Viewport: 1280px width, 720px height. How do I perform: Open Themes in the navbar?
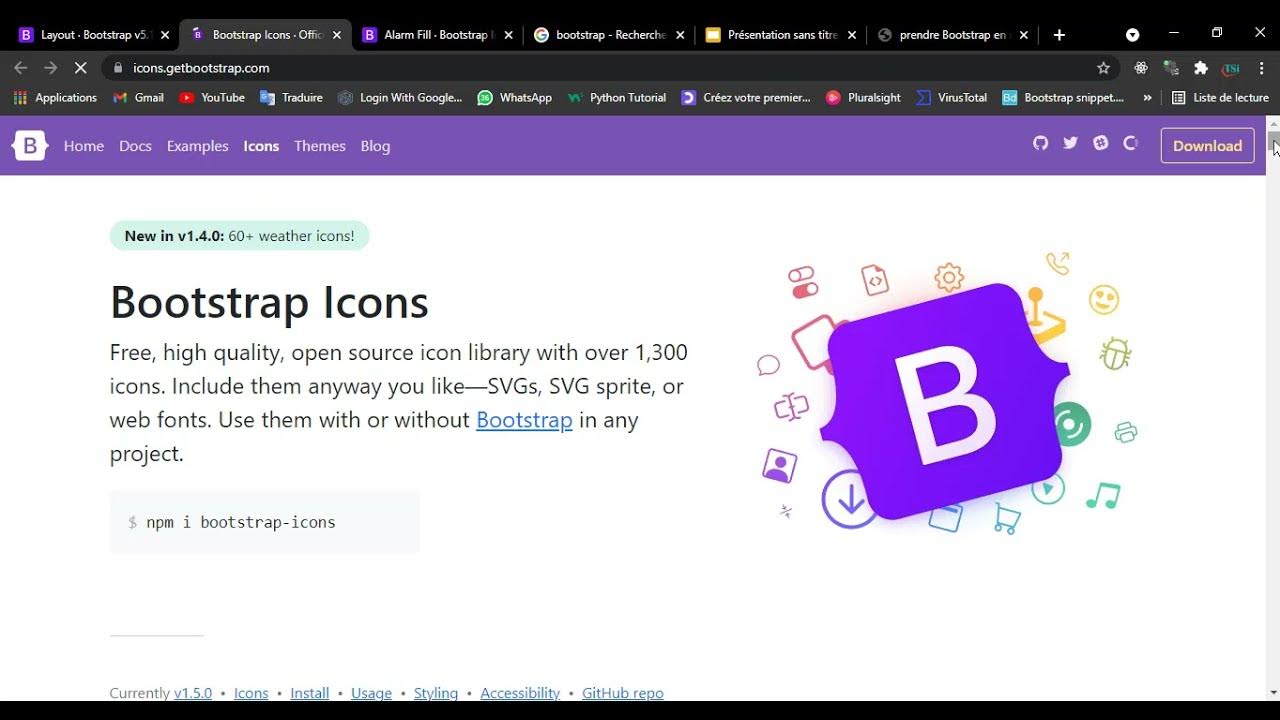point(320,146)
